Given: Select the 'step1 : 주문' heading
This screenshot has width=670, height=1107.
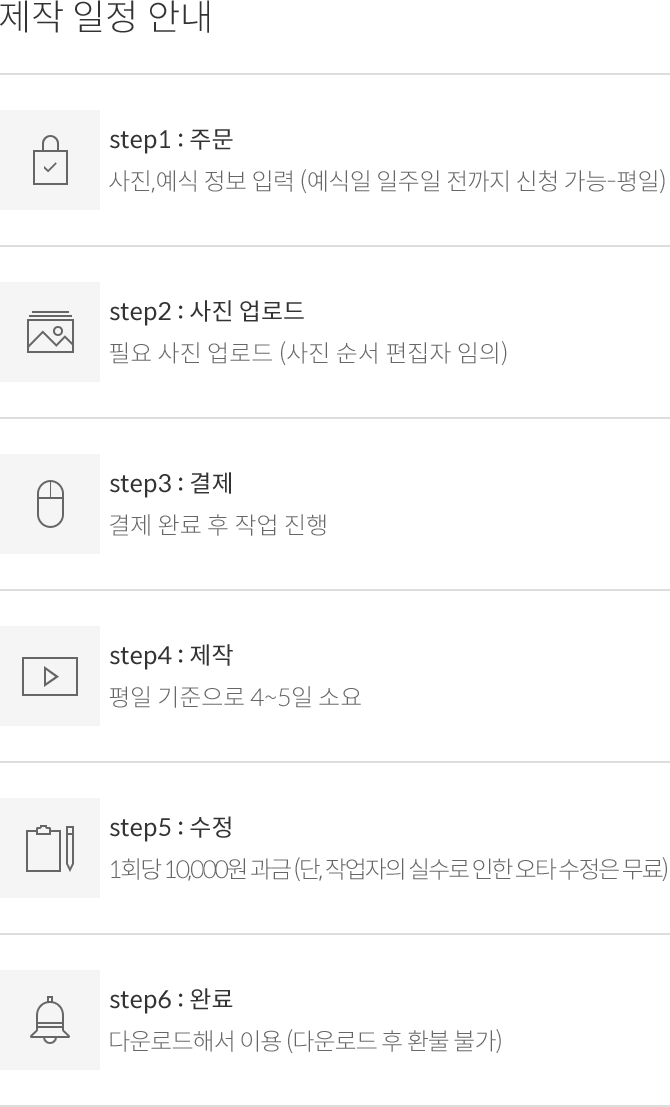Looking at the screenshot, I should pos(171,140).
